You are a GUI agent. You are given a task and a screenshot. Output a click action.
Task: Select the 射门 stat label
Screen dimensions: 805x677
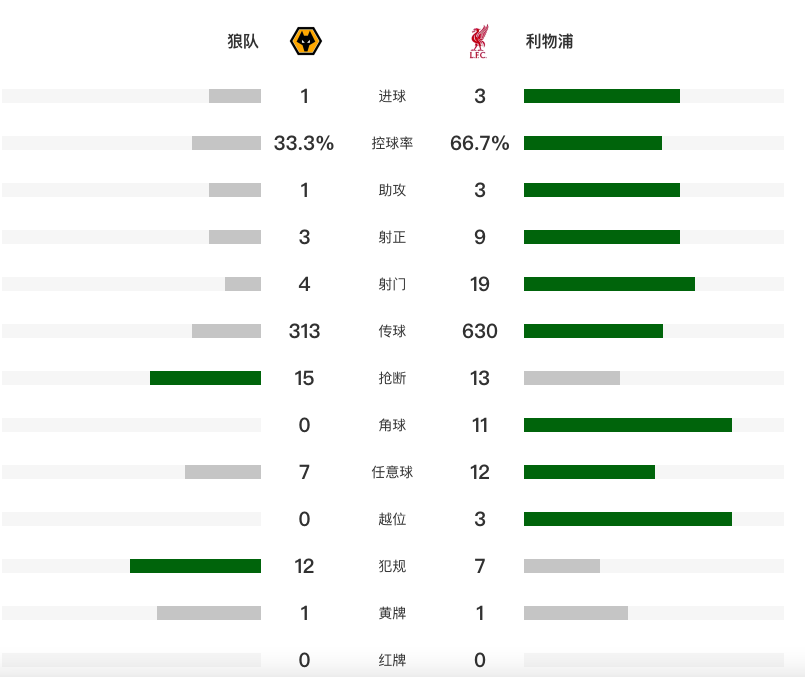[392, 285]
